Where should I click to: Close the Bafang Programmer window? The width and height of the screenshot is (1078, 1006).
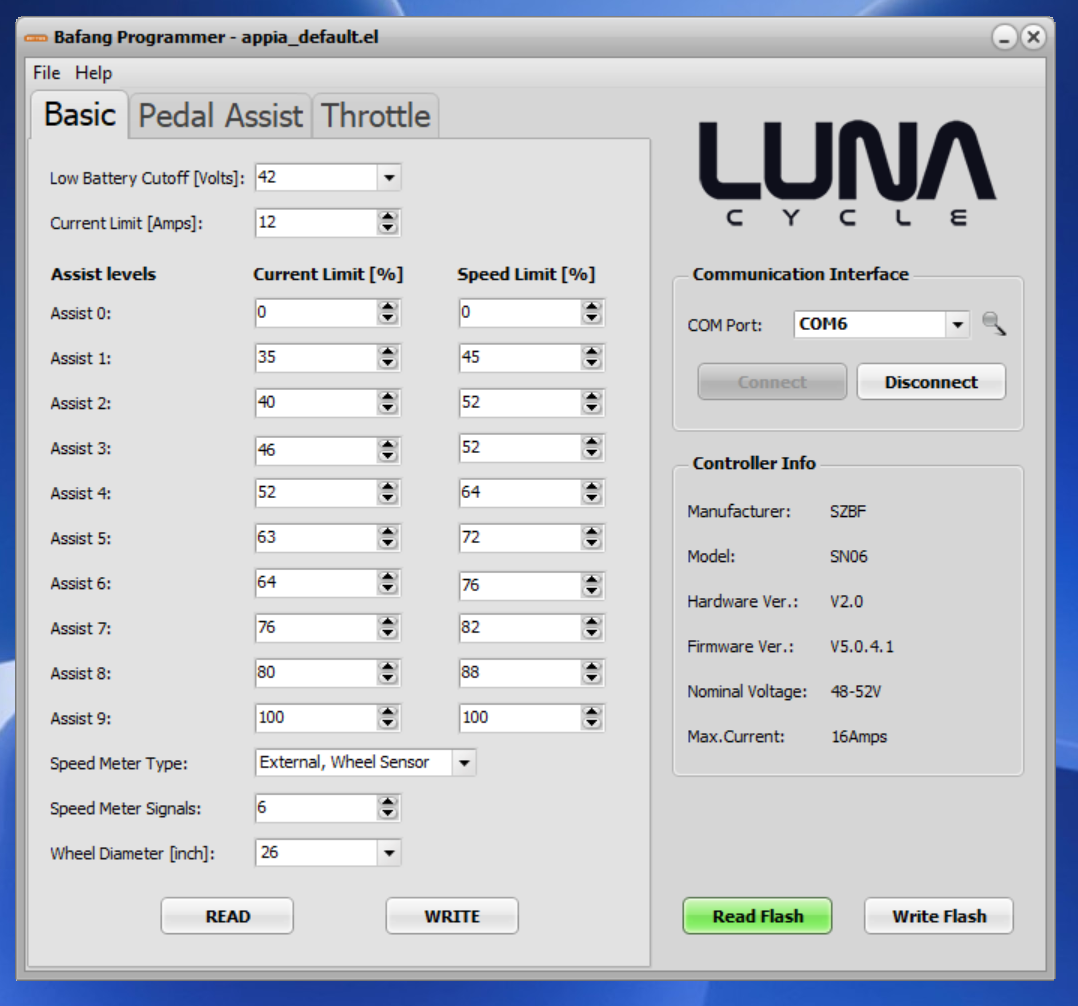(1033, 37)
